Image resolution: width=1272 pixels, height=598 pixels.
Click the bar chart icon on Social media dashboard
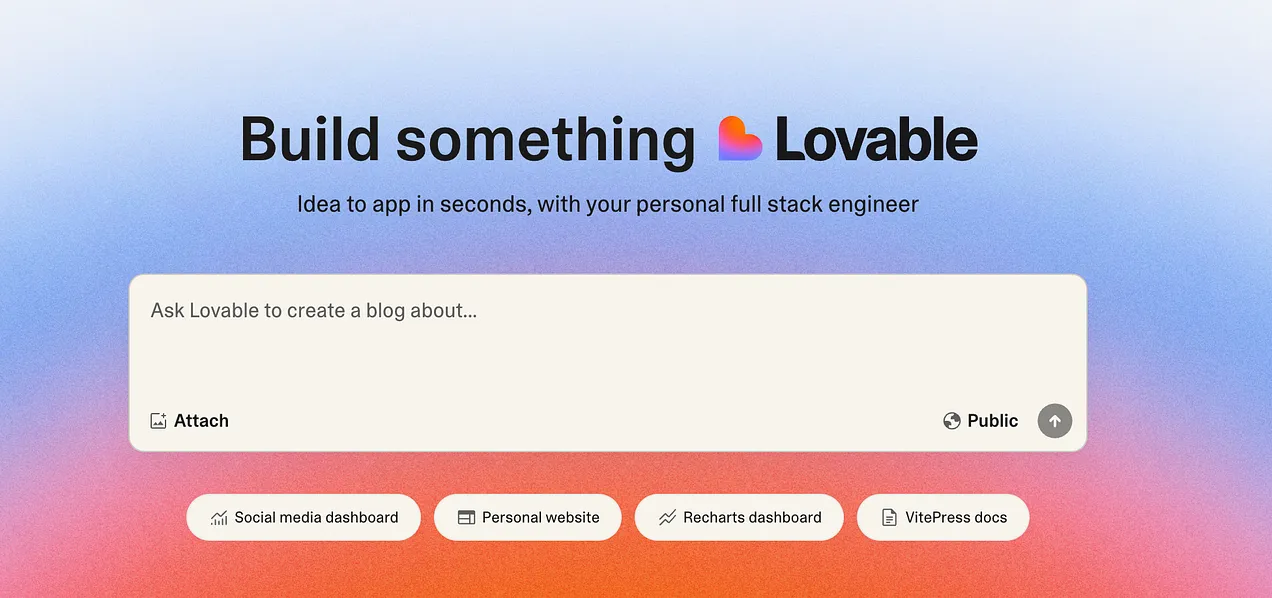[x=219, y=518]
